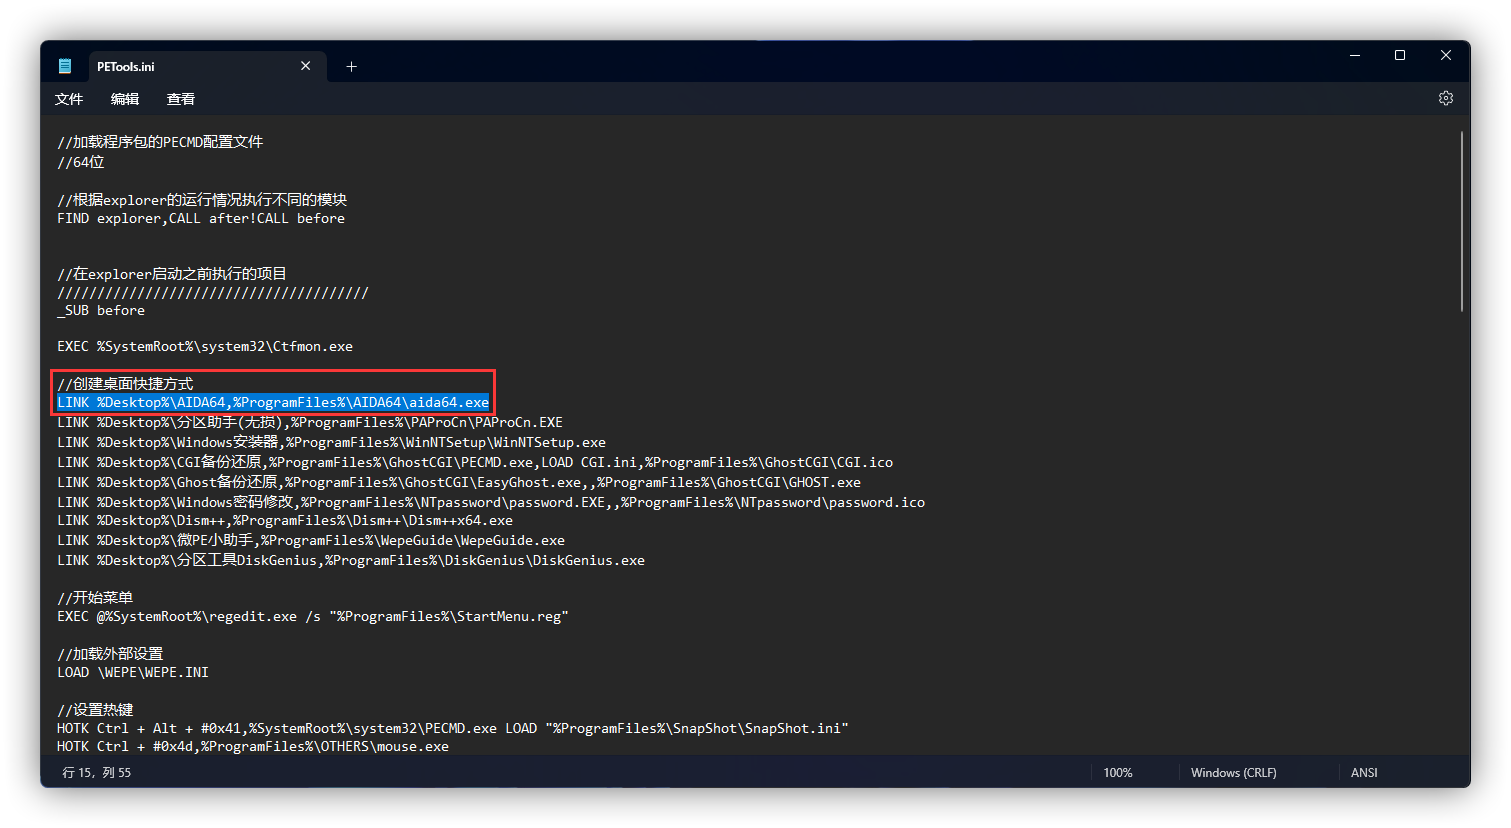Click the 行 15, 列 55 cursor position

[97, 773]
